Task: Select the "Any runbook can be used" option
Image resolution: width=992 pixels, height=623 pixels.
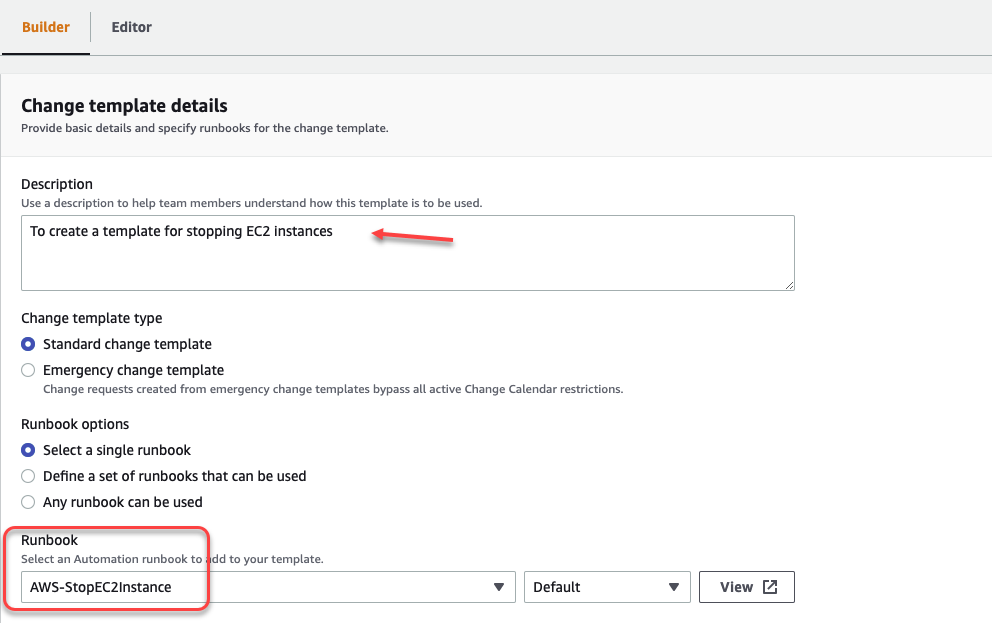Action: (x=28, y=502)
